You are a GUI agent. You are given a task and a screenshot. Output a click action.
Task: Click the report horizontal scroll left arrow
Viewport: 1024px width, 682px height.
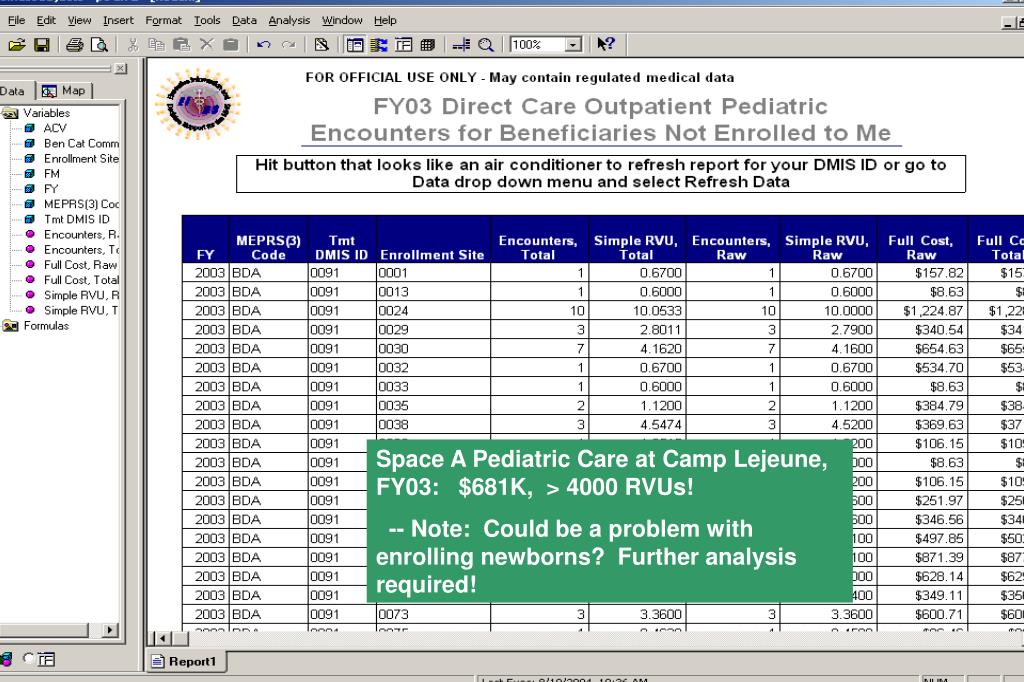click(163, 638)
